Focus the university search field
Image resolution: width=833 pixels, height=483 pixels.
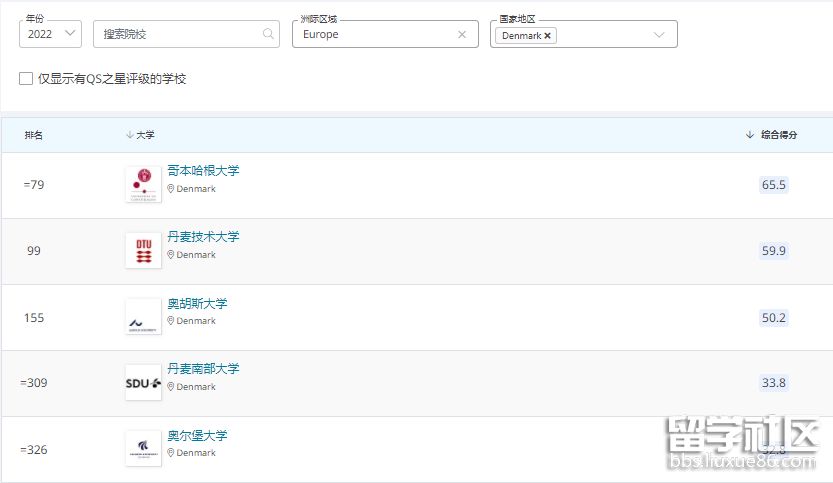(x=186, y=34)
